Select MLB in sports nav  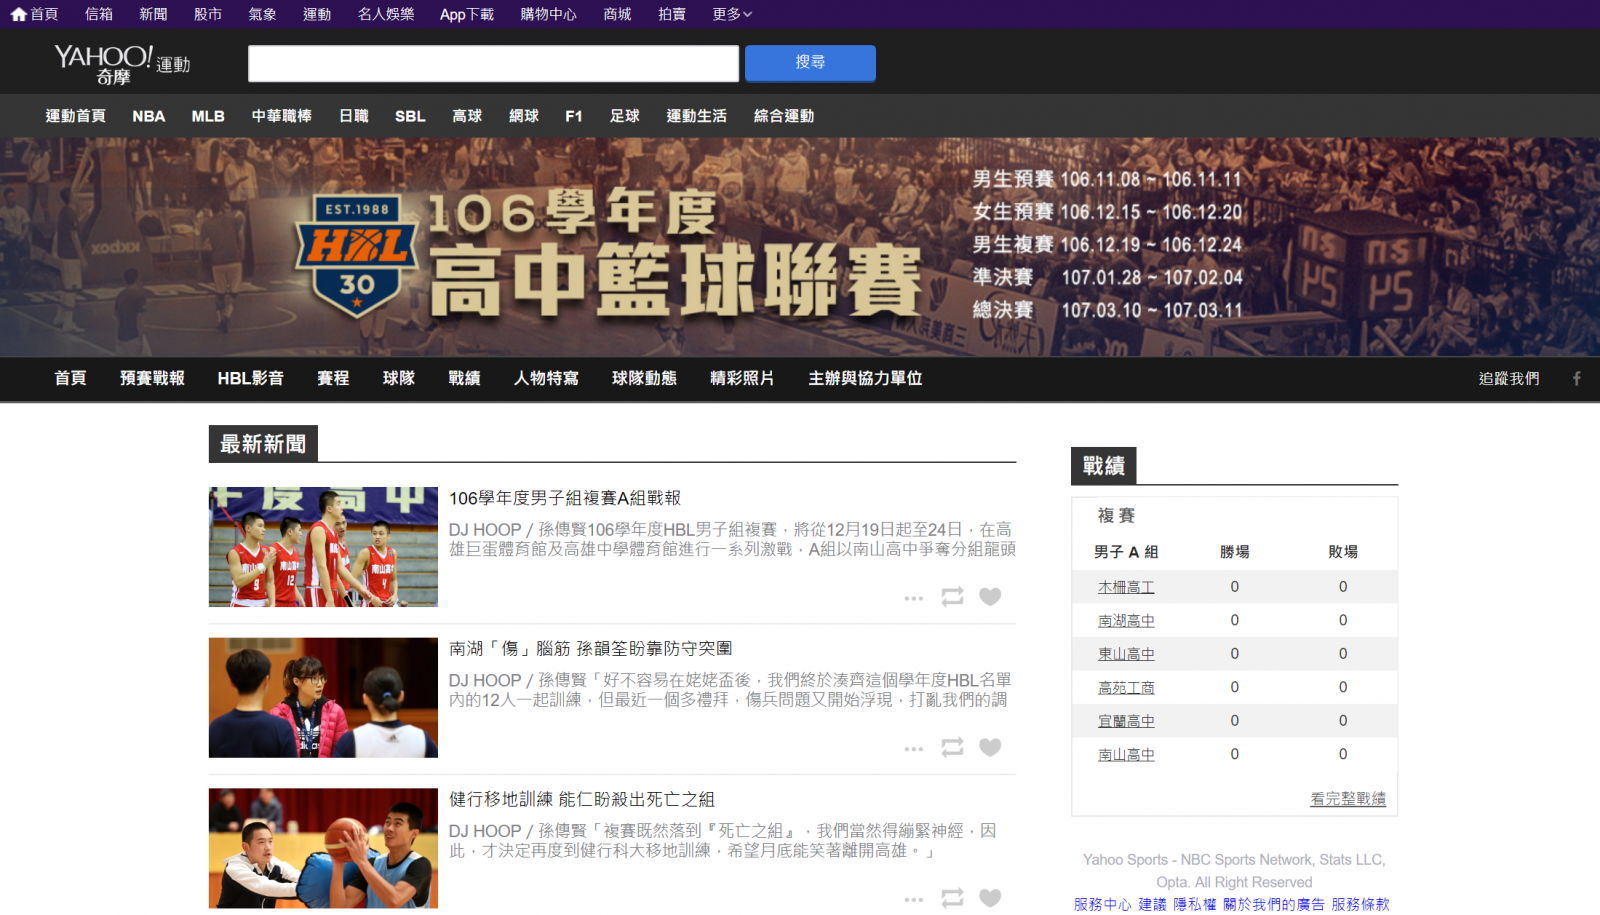(x=208, y=116)
